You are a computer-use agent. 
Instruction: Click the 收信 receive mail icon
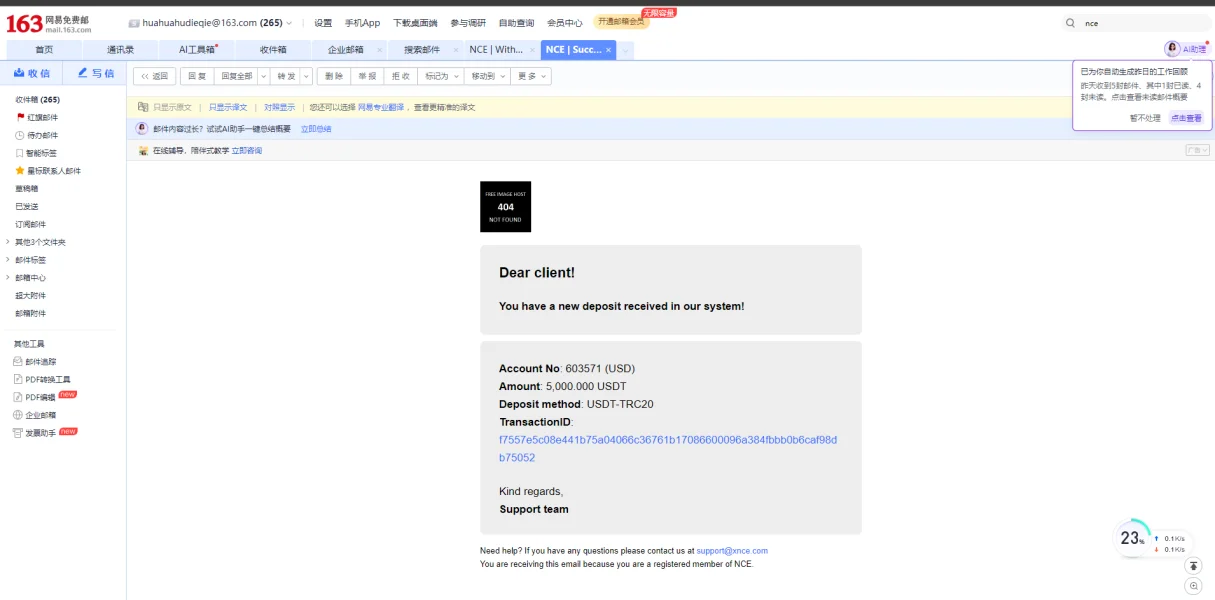[x=19, y=73]
